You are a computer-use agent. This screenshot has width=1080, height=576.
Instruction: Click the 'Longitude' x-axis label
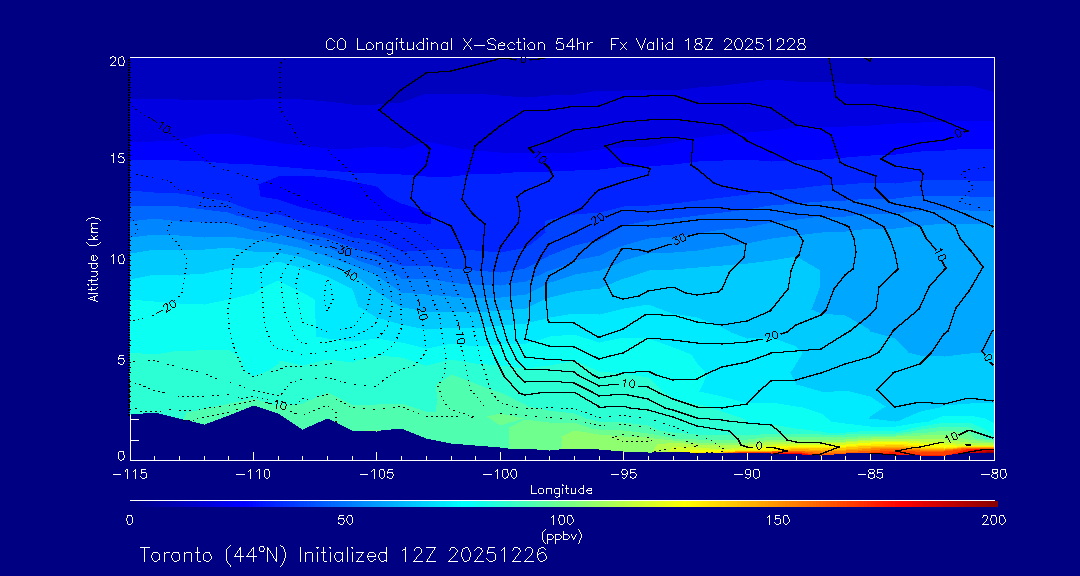coord(561,490)
